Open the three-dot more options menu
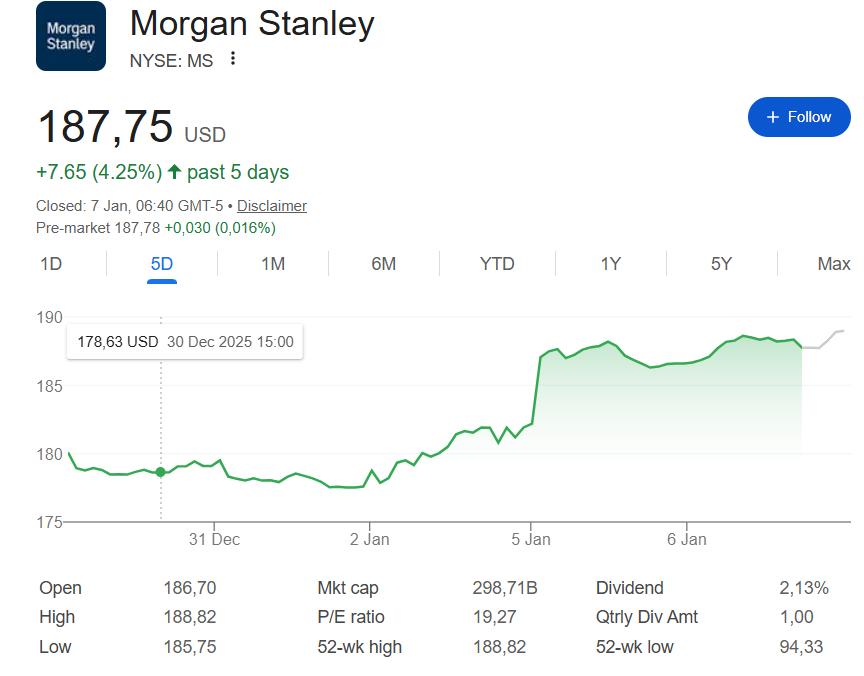Image resolution: width=864 pixels, height=676 pixels. (x=233, y=59)
